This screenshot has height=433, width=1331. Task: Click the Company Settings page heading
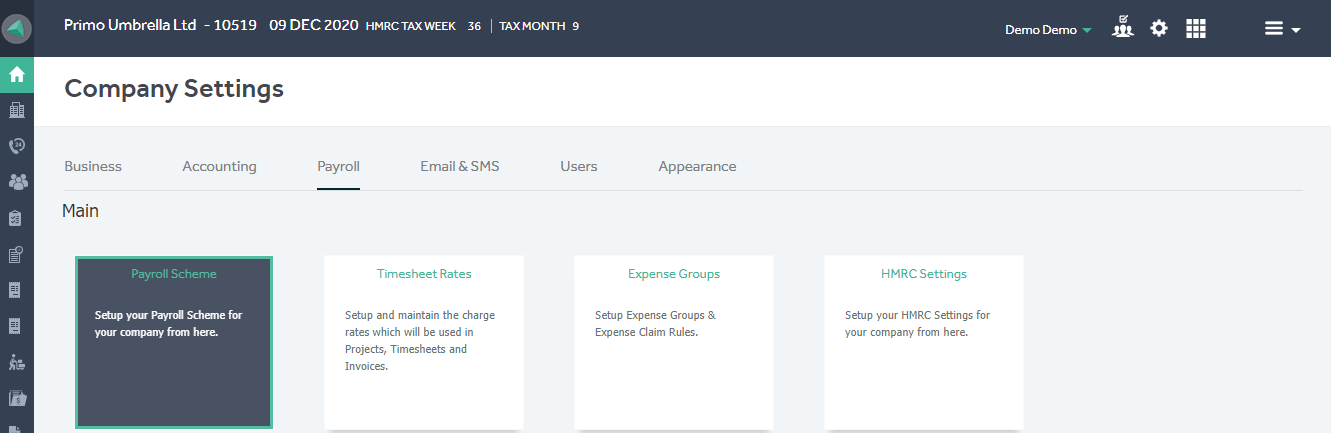pyautogui.click(x=174, y=89)
